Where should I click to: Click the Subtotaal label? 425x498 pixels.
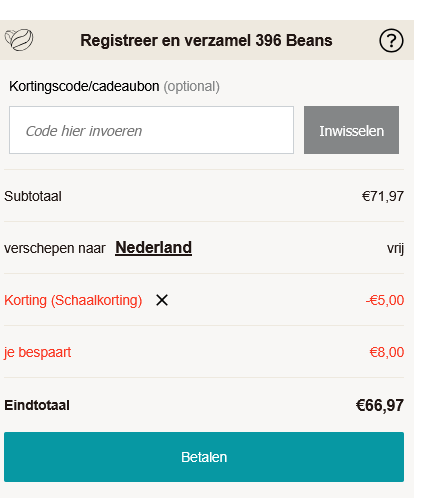coord(33,196)
